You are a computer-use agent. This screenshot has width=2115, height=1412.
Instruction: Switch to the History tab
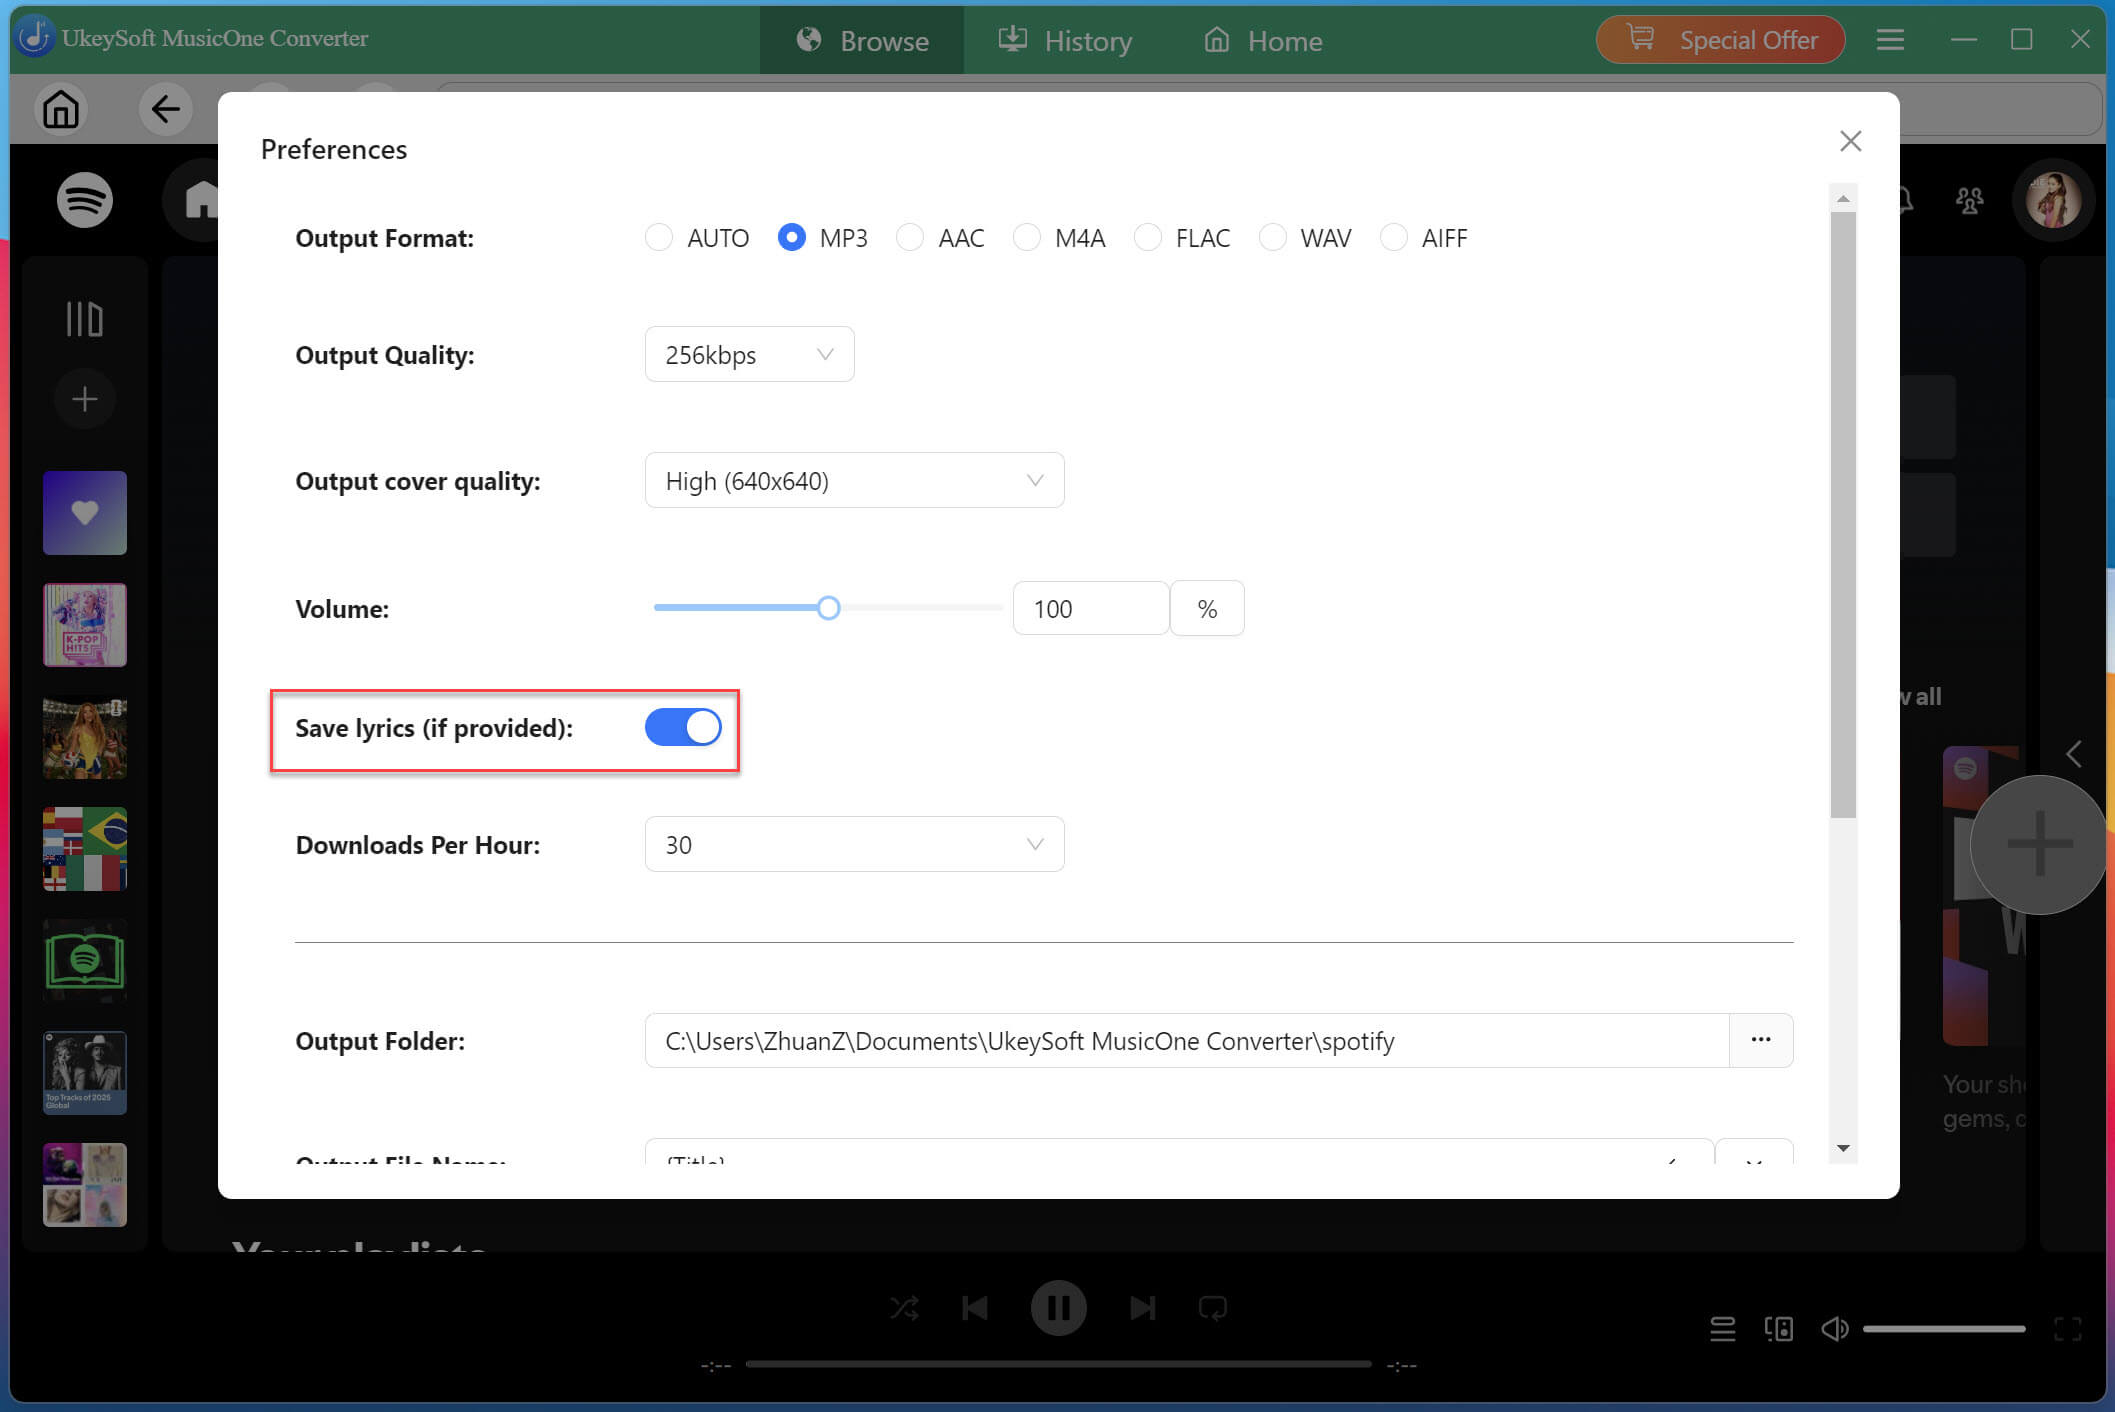click(1065, 40)
